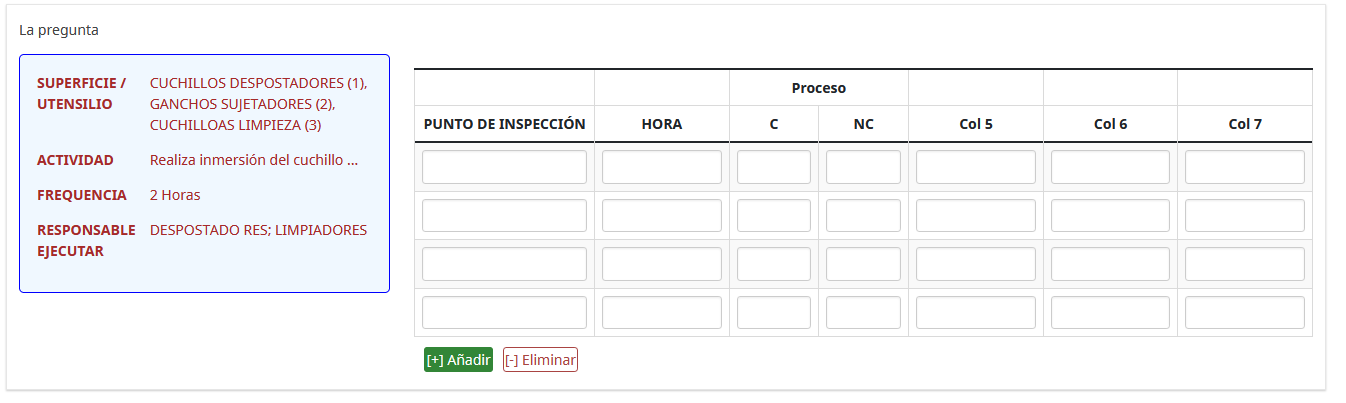Click the green Añadir button
The width and height of the screenshot is (1346, 403).
(x=458, y=359)
